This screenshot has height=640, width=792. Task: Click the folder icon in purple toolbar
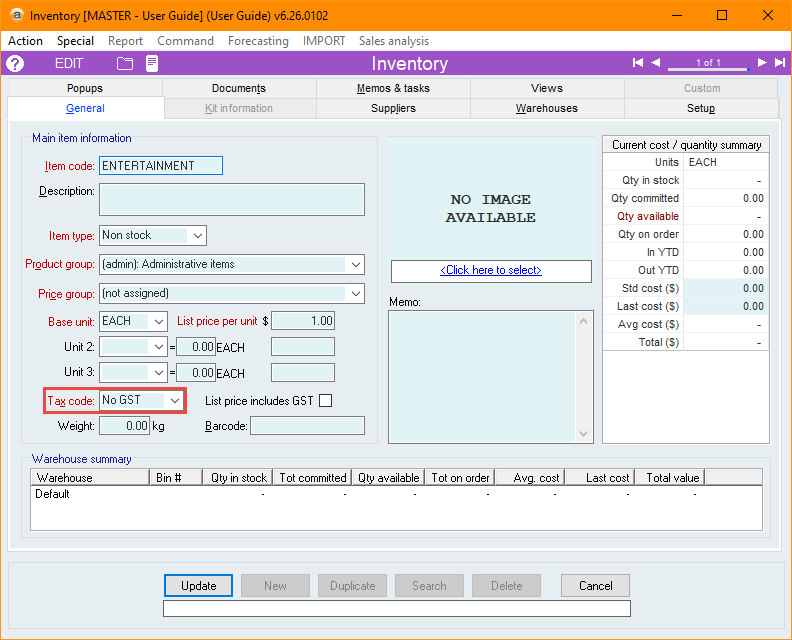click(125, 64)
